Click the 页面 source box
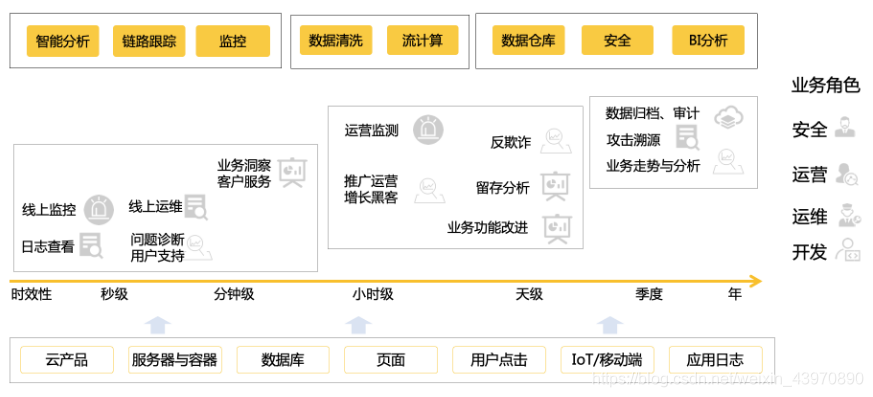 (x=391, y=360)
